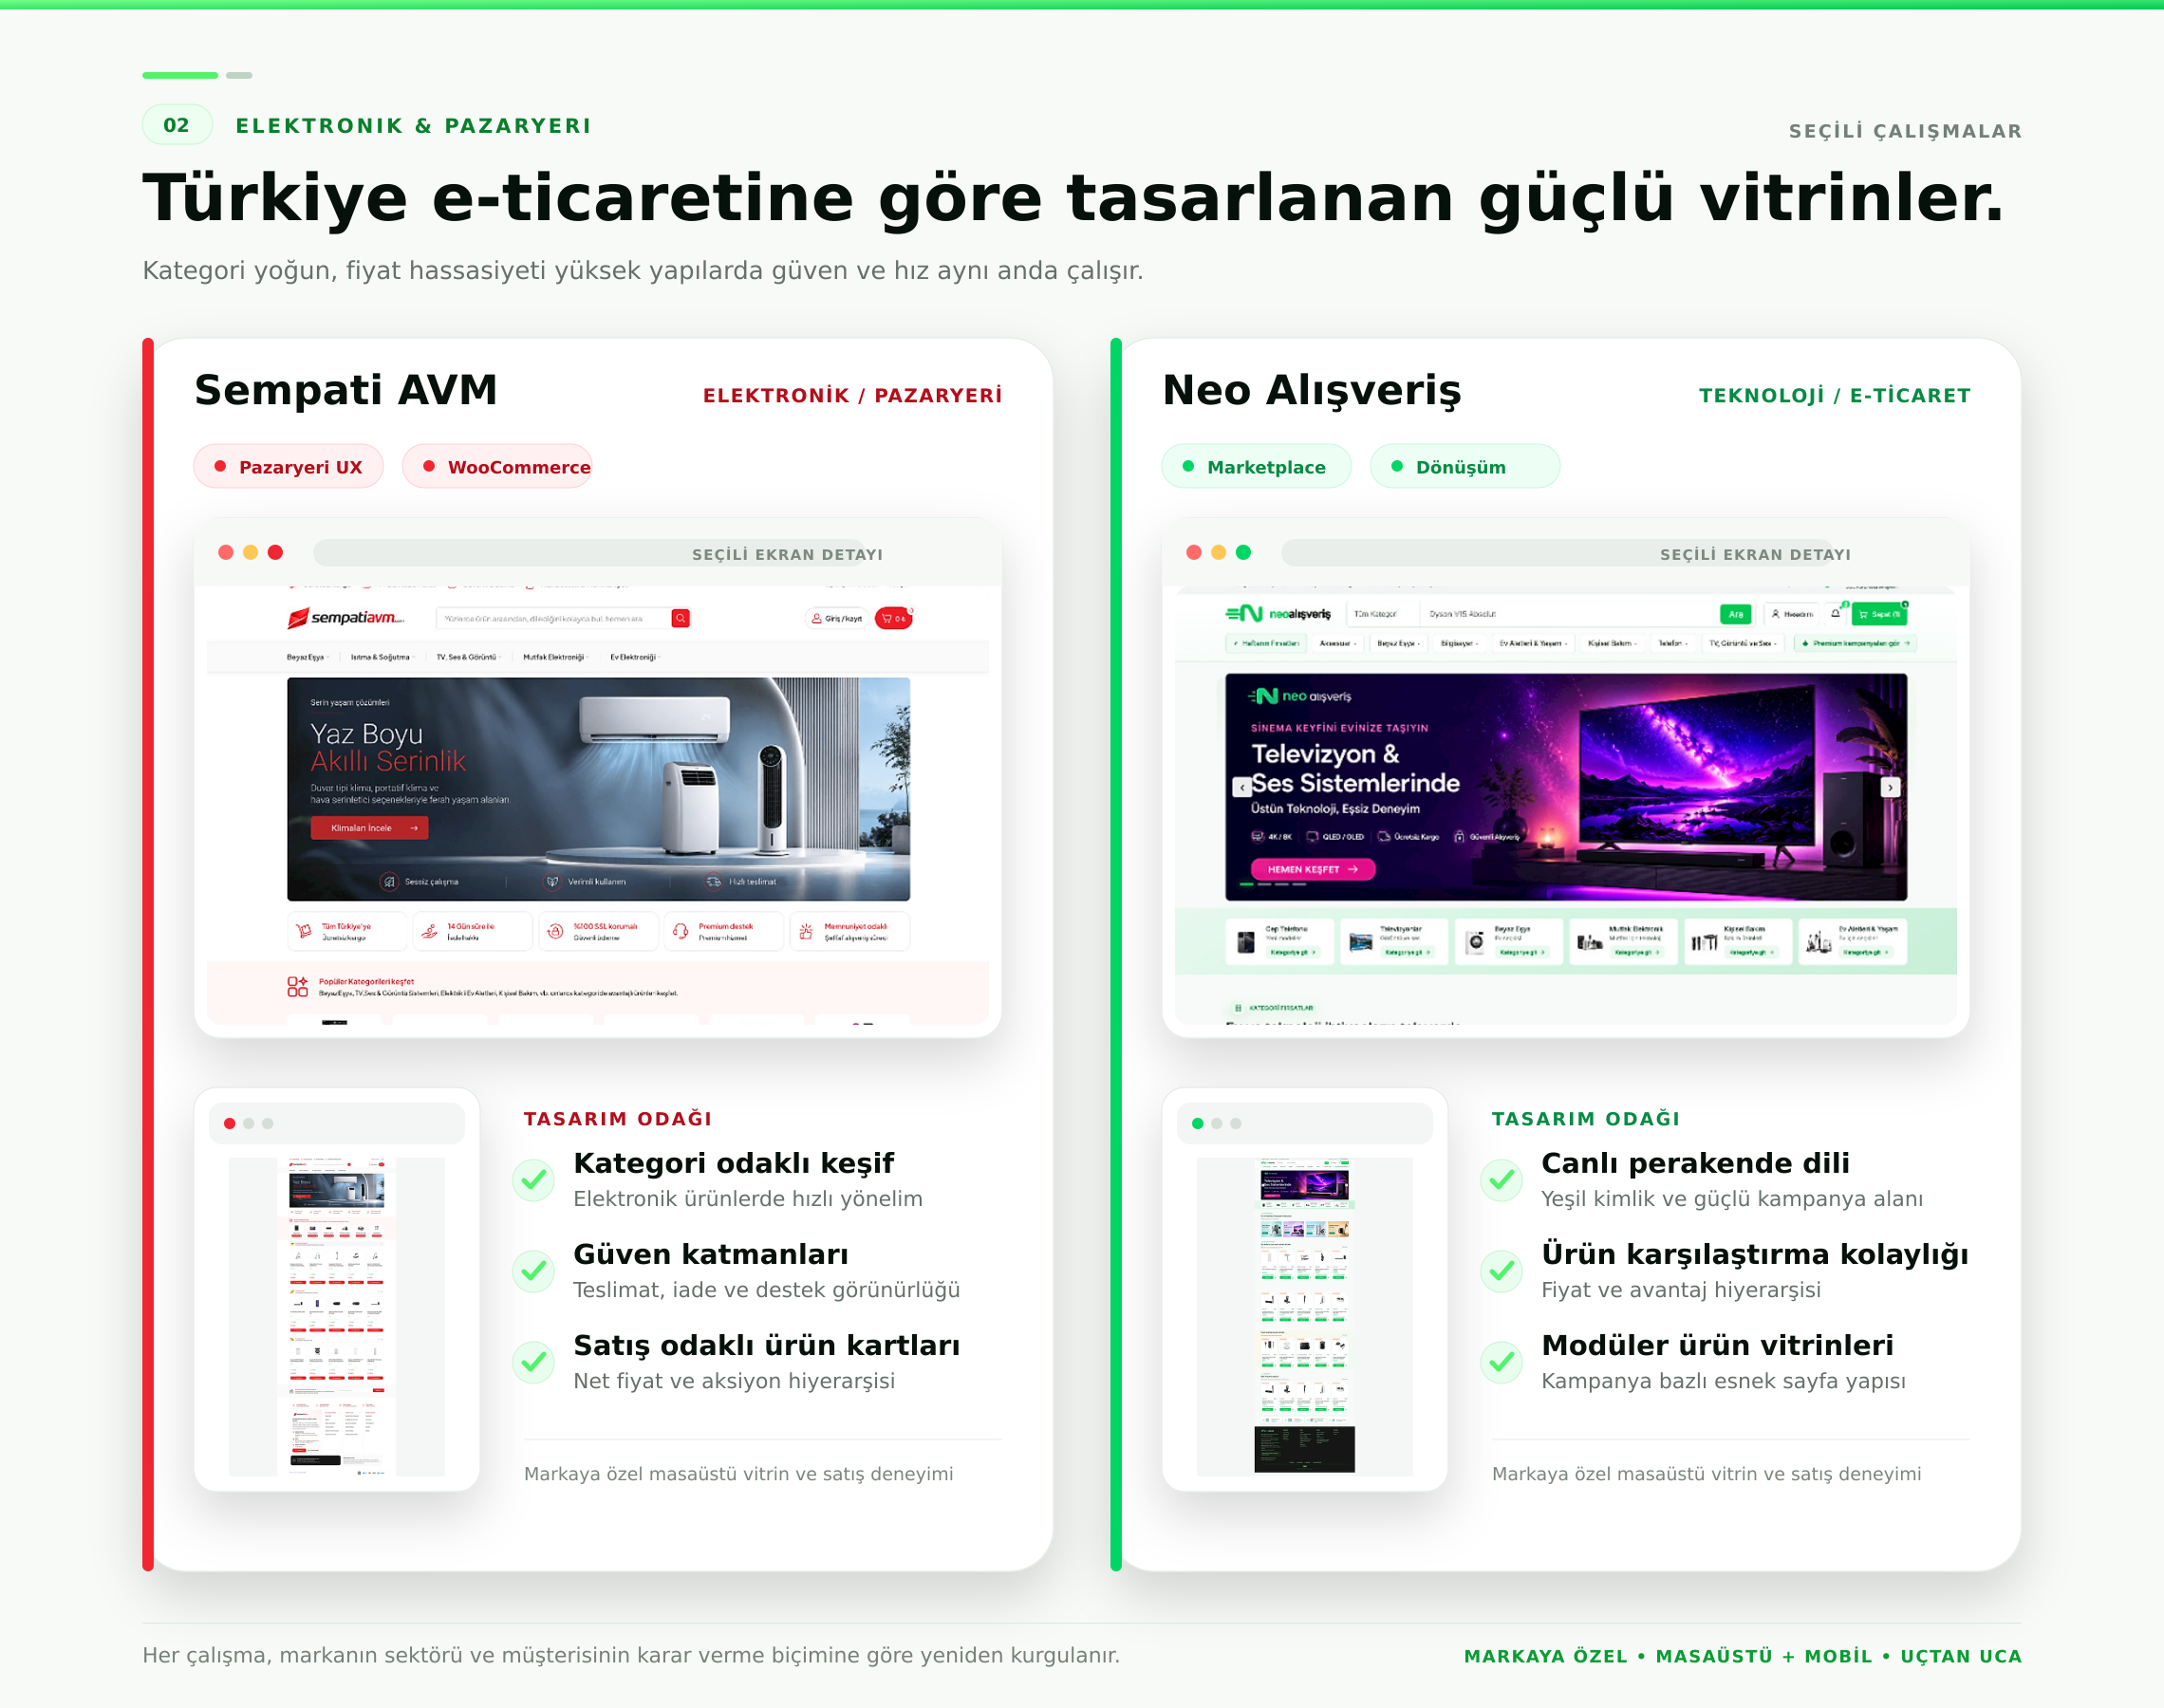The image size is (2164, 1708).
Task: Click the TV image on Televizyonlar card
Action: (x=1361, y=941)
